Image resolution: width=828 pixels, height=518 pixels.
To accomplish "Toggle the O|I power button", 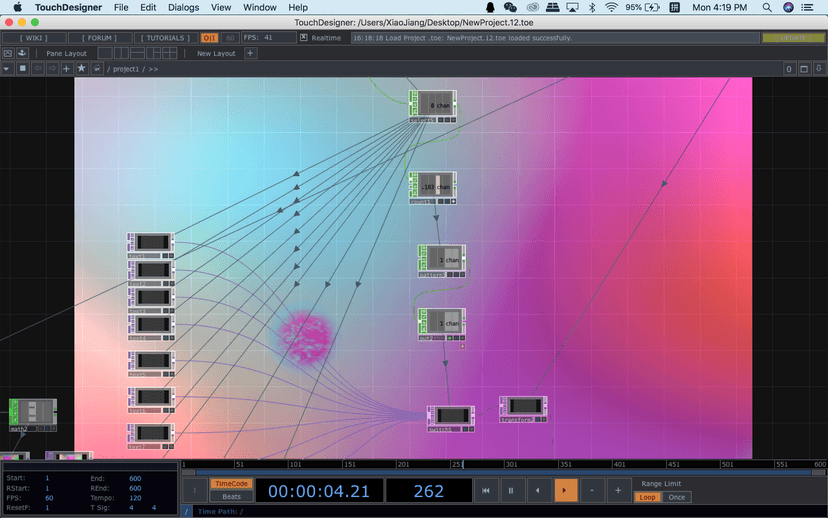I will [x=209, y=38].
